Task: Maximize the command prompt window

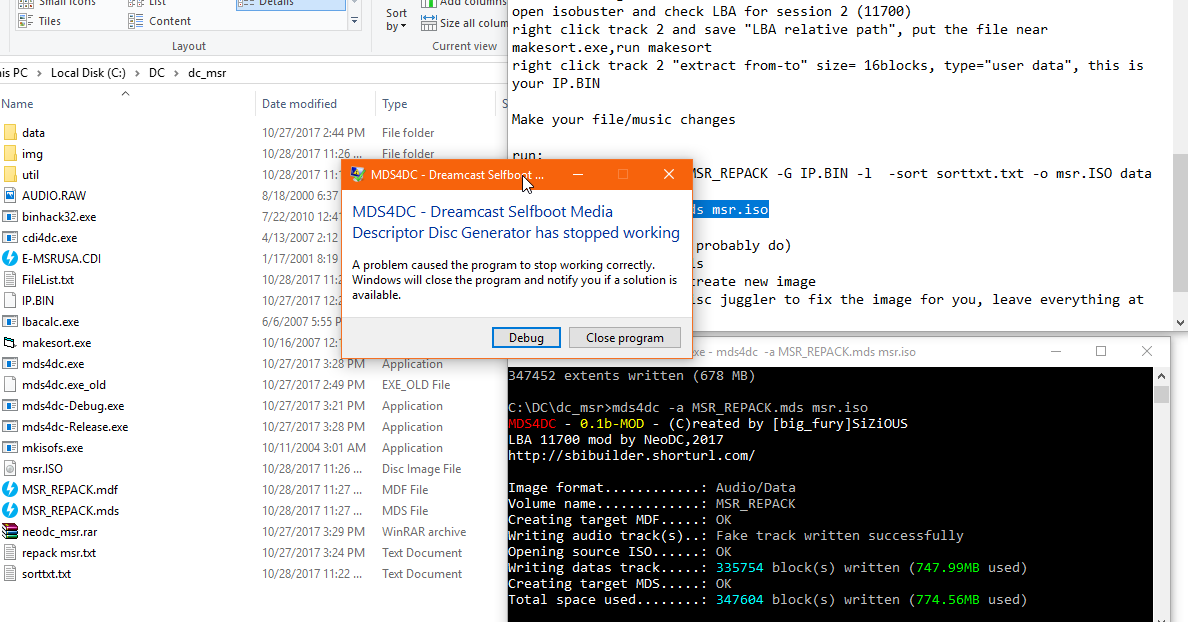Action: 1101,352
